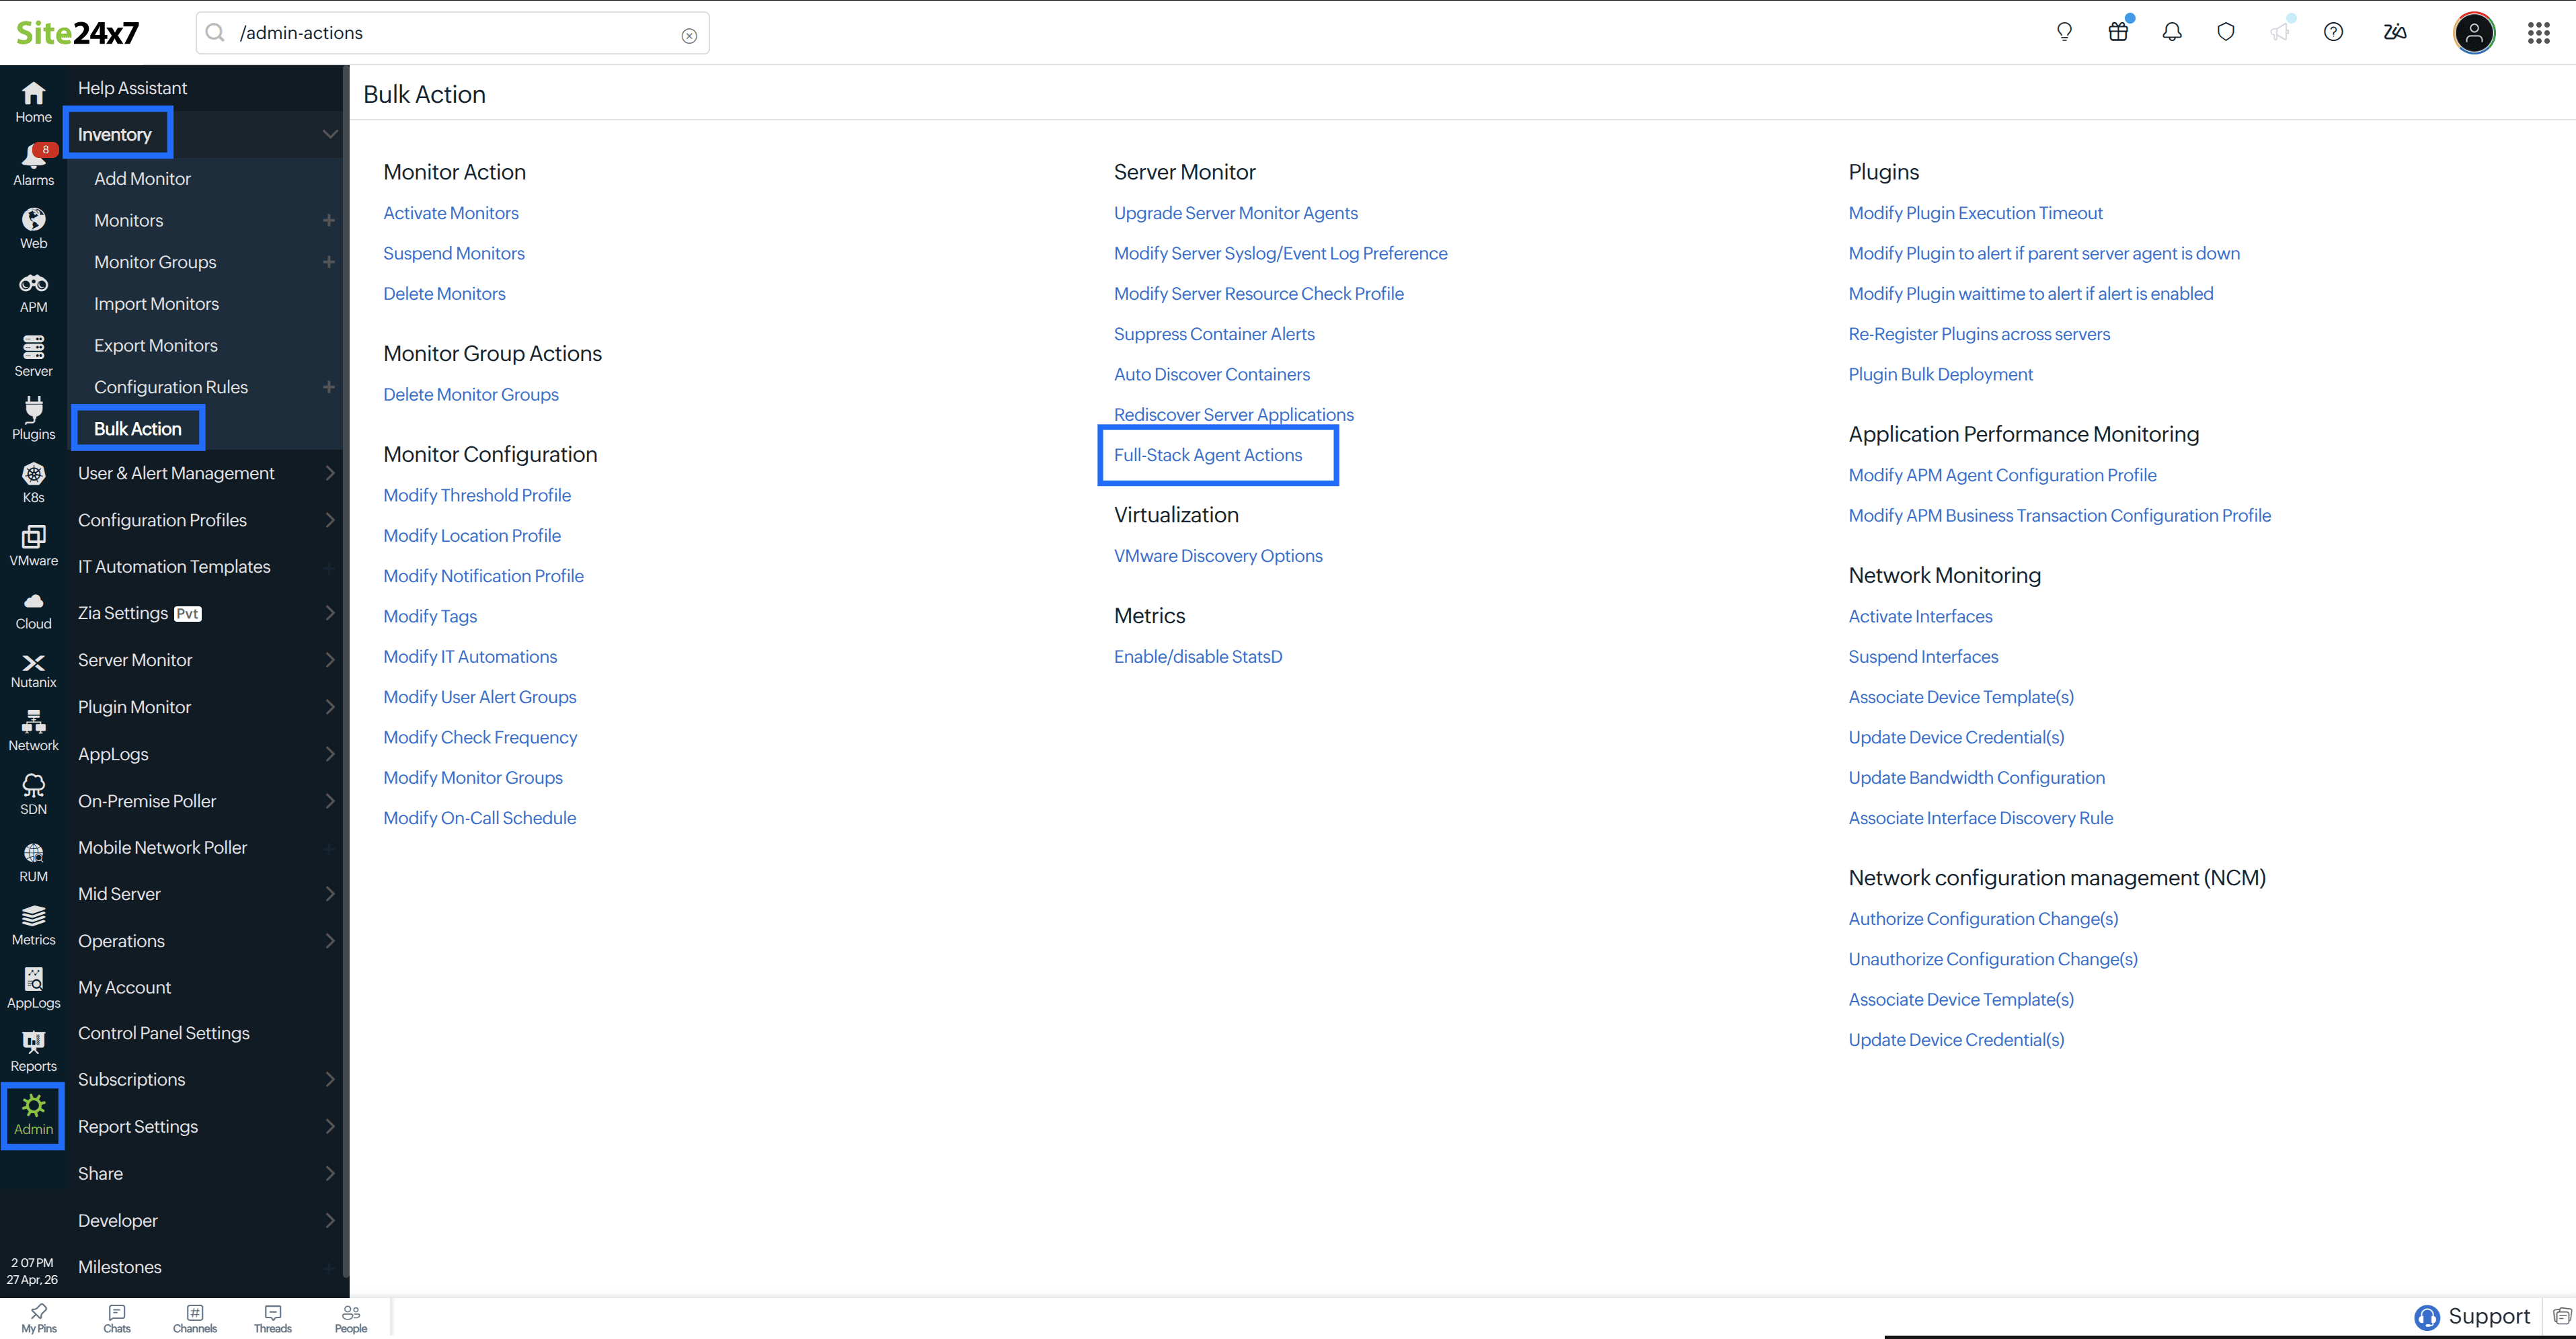Open the notifications bell icon
This screenshot has width=2576, height=1339.
(x=2172, y=32)
